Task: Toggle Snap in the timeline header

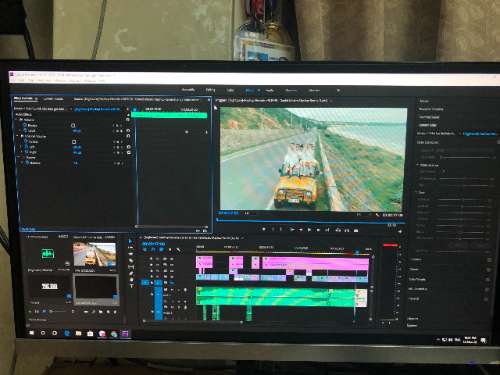Action: click(153, 249)
